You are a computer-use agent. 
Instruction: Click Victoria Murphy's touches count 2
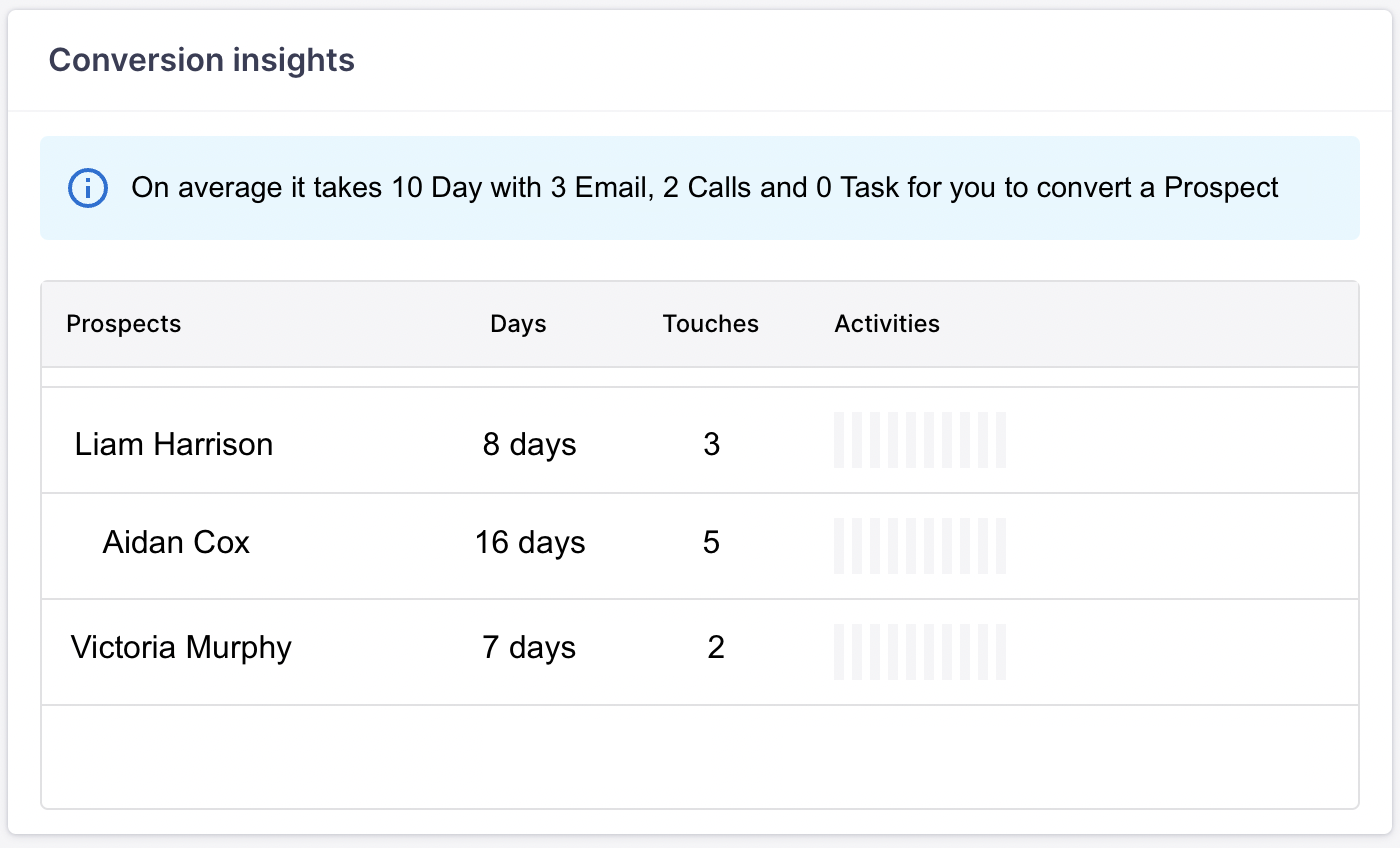tap(715, 647)
